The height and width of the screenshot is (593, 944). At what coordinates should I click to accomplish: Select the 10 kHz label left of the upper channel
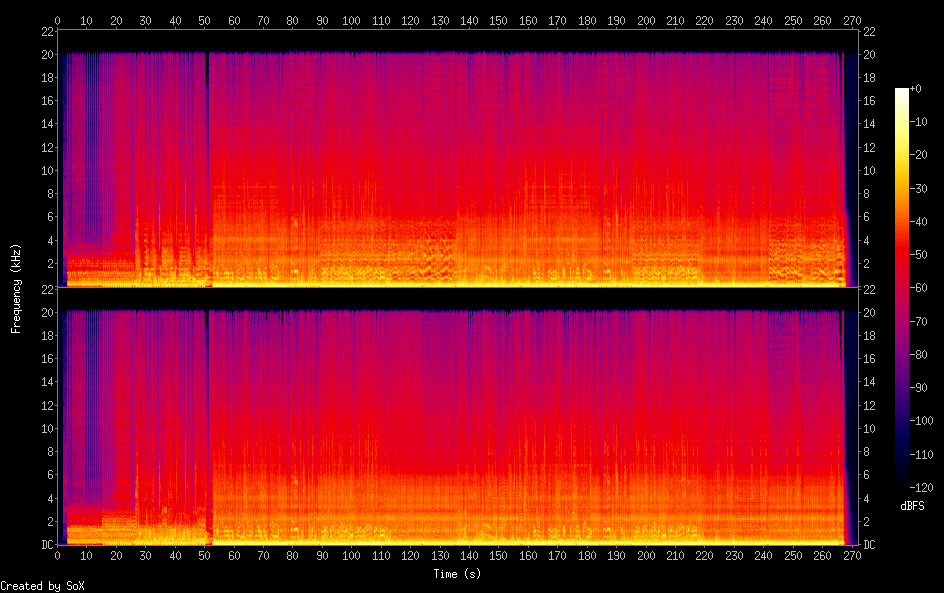point(45,171)
